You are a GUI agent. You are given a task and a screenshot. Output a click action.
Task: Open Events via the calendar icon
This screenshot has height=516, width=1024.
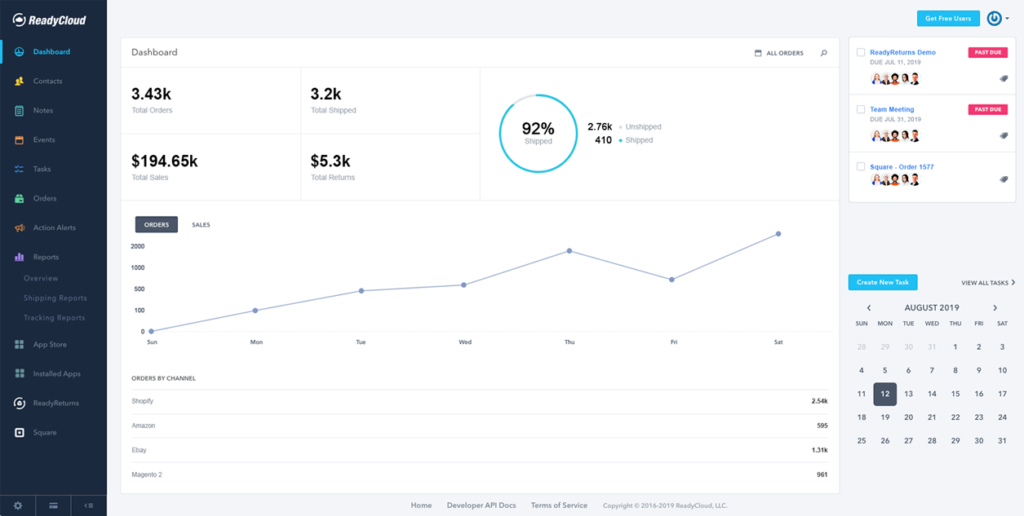[20, 140]
